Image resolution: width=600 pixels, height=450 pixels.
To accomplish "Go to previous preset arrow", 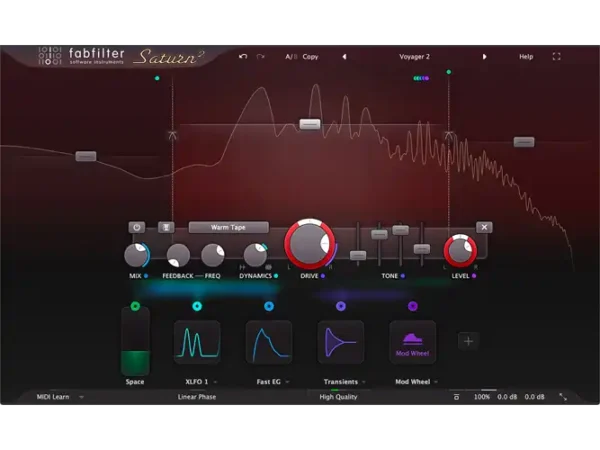I will [344, 57].
